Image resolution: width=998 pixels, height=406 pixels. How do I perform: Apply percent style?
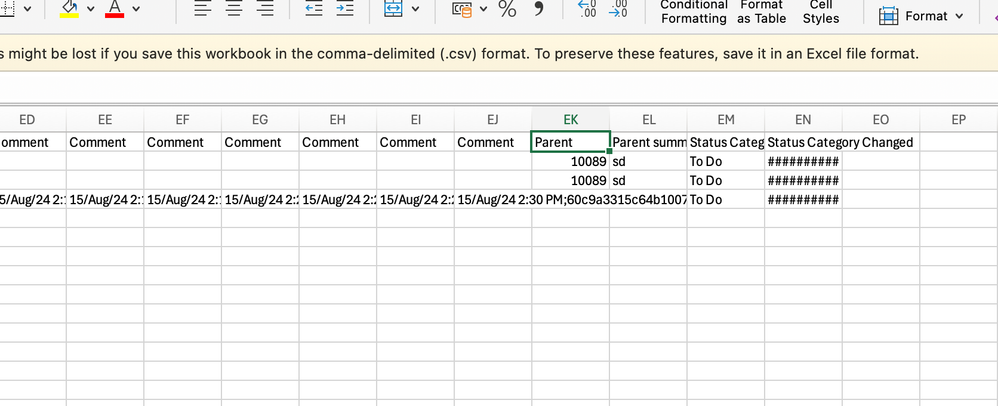[507, 9]
